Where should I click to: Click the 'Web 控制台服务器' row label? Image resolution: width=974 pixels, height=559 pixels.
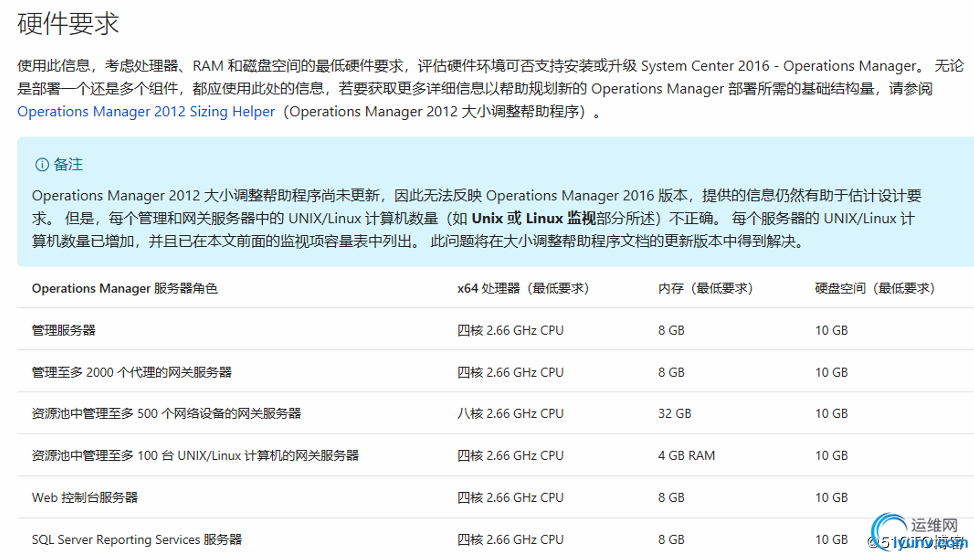[x=85, y=498]
